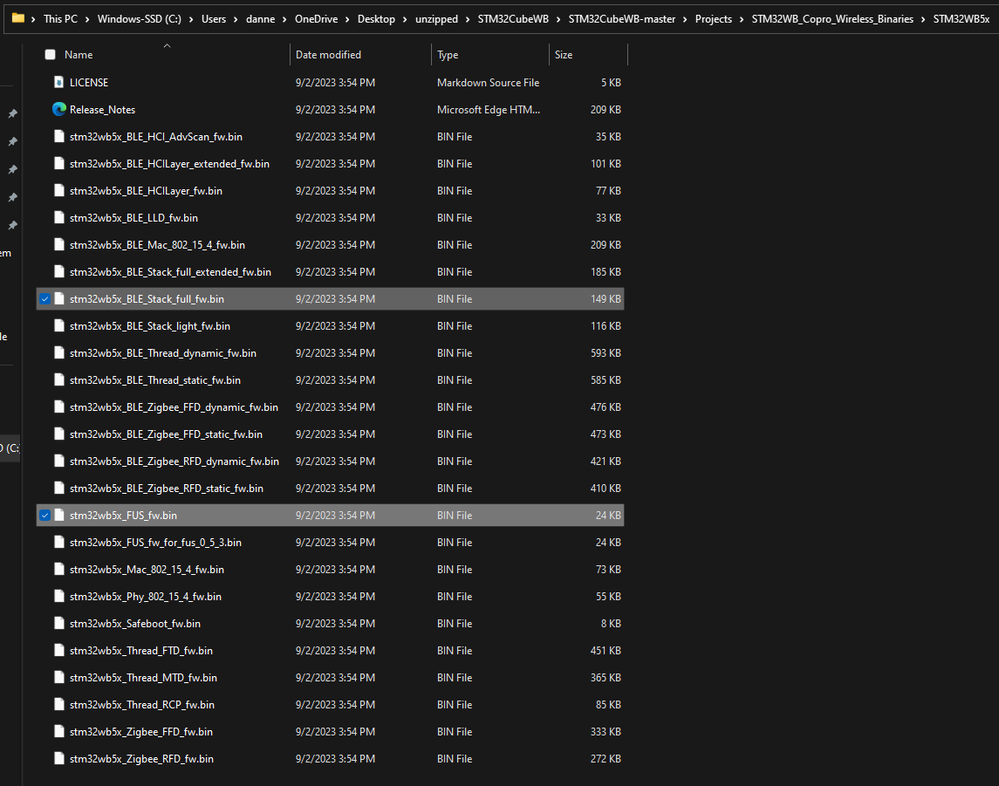Click file icon of stm32wb5x_BLE_Stack_full_extended_fw.bin
This screenshot has height=786, width=999.
pyautogui.click(x=59, y=271)
